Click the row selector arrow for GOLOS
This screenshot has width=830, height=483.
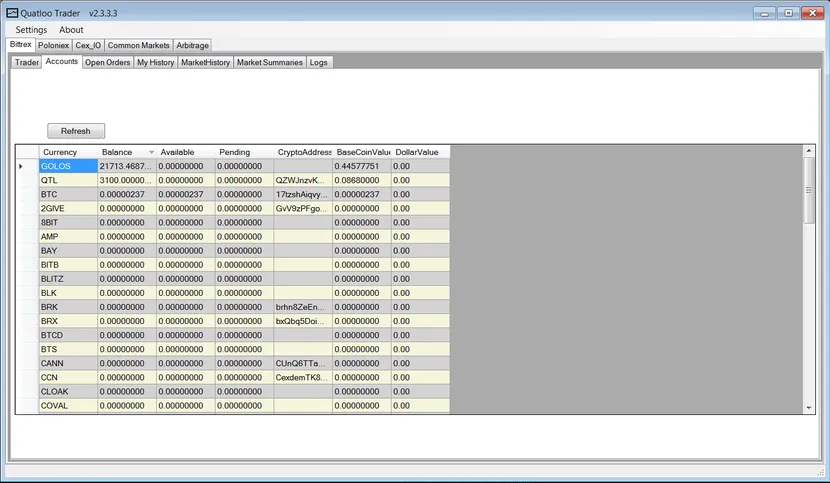tap(21, 166)
